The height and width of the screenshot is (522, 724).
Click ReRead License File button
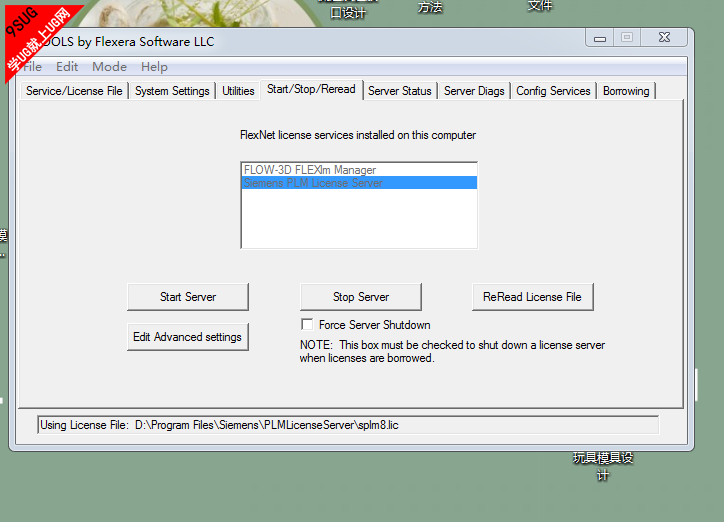point(532,297)
